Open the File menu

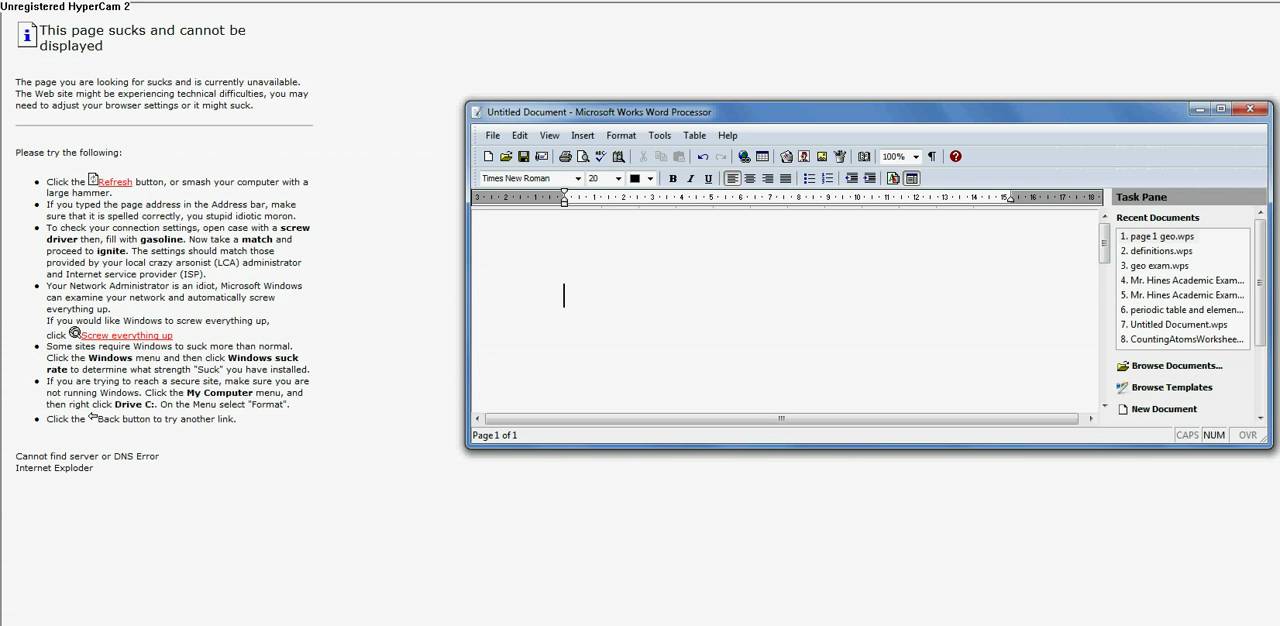(x=492, y=135)
